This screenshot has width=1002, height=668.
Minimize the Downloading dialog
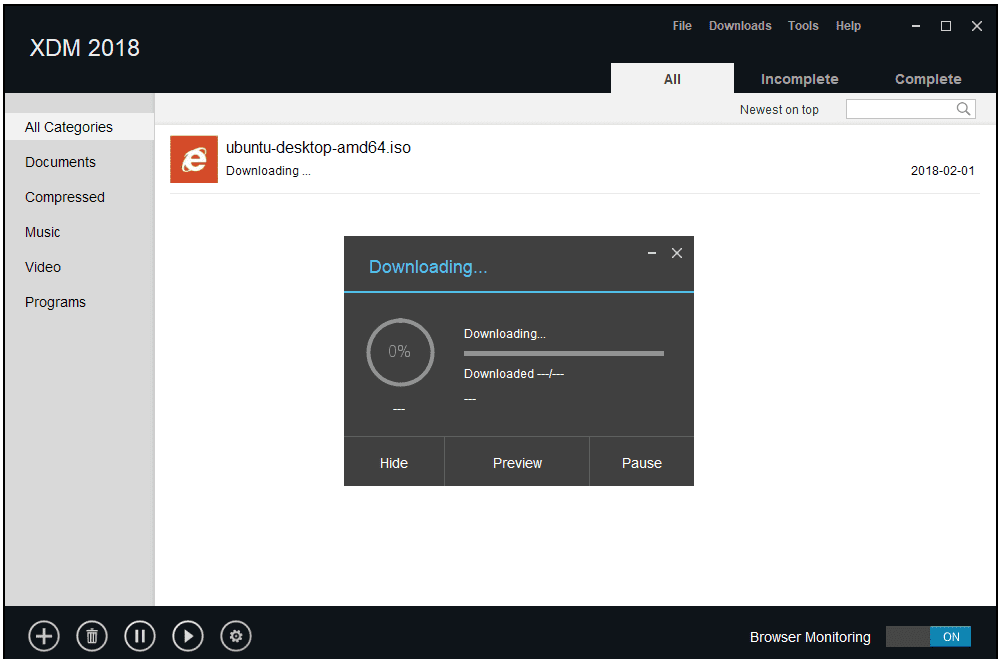click(652, 254)
